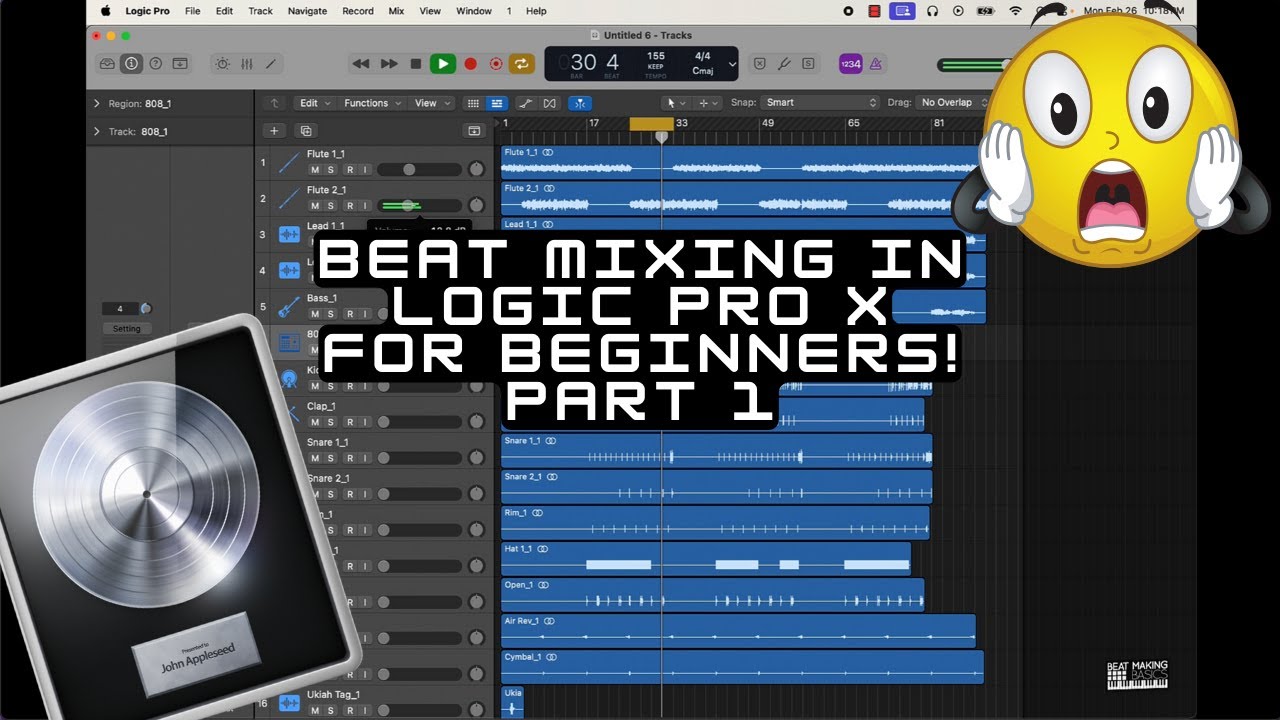The image size is (1280, 720).
Task: Click the Replace mode X icon
Action: [x=759, y=64]
